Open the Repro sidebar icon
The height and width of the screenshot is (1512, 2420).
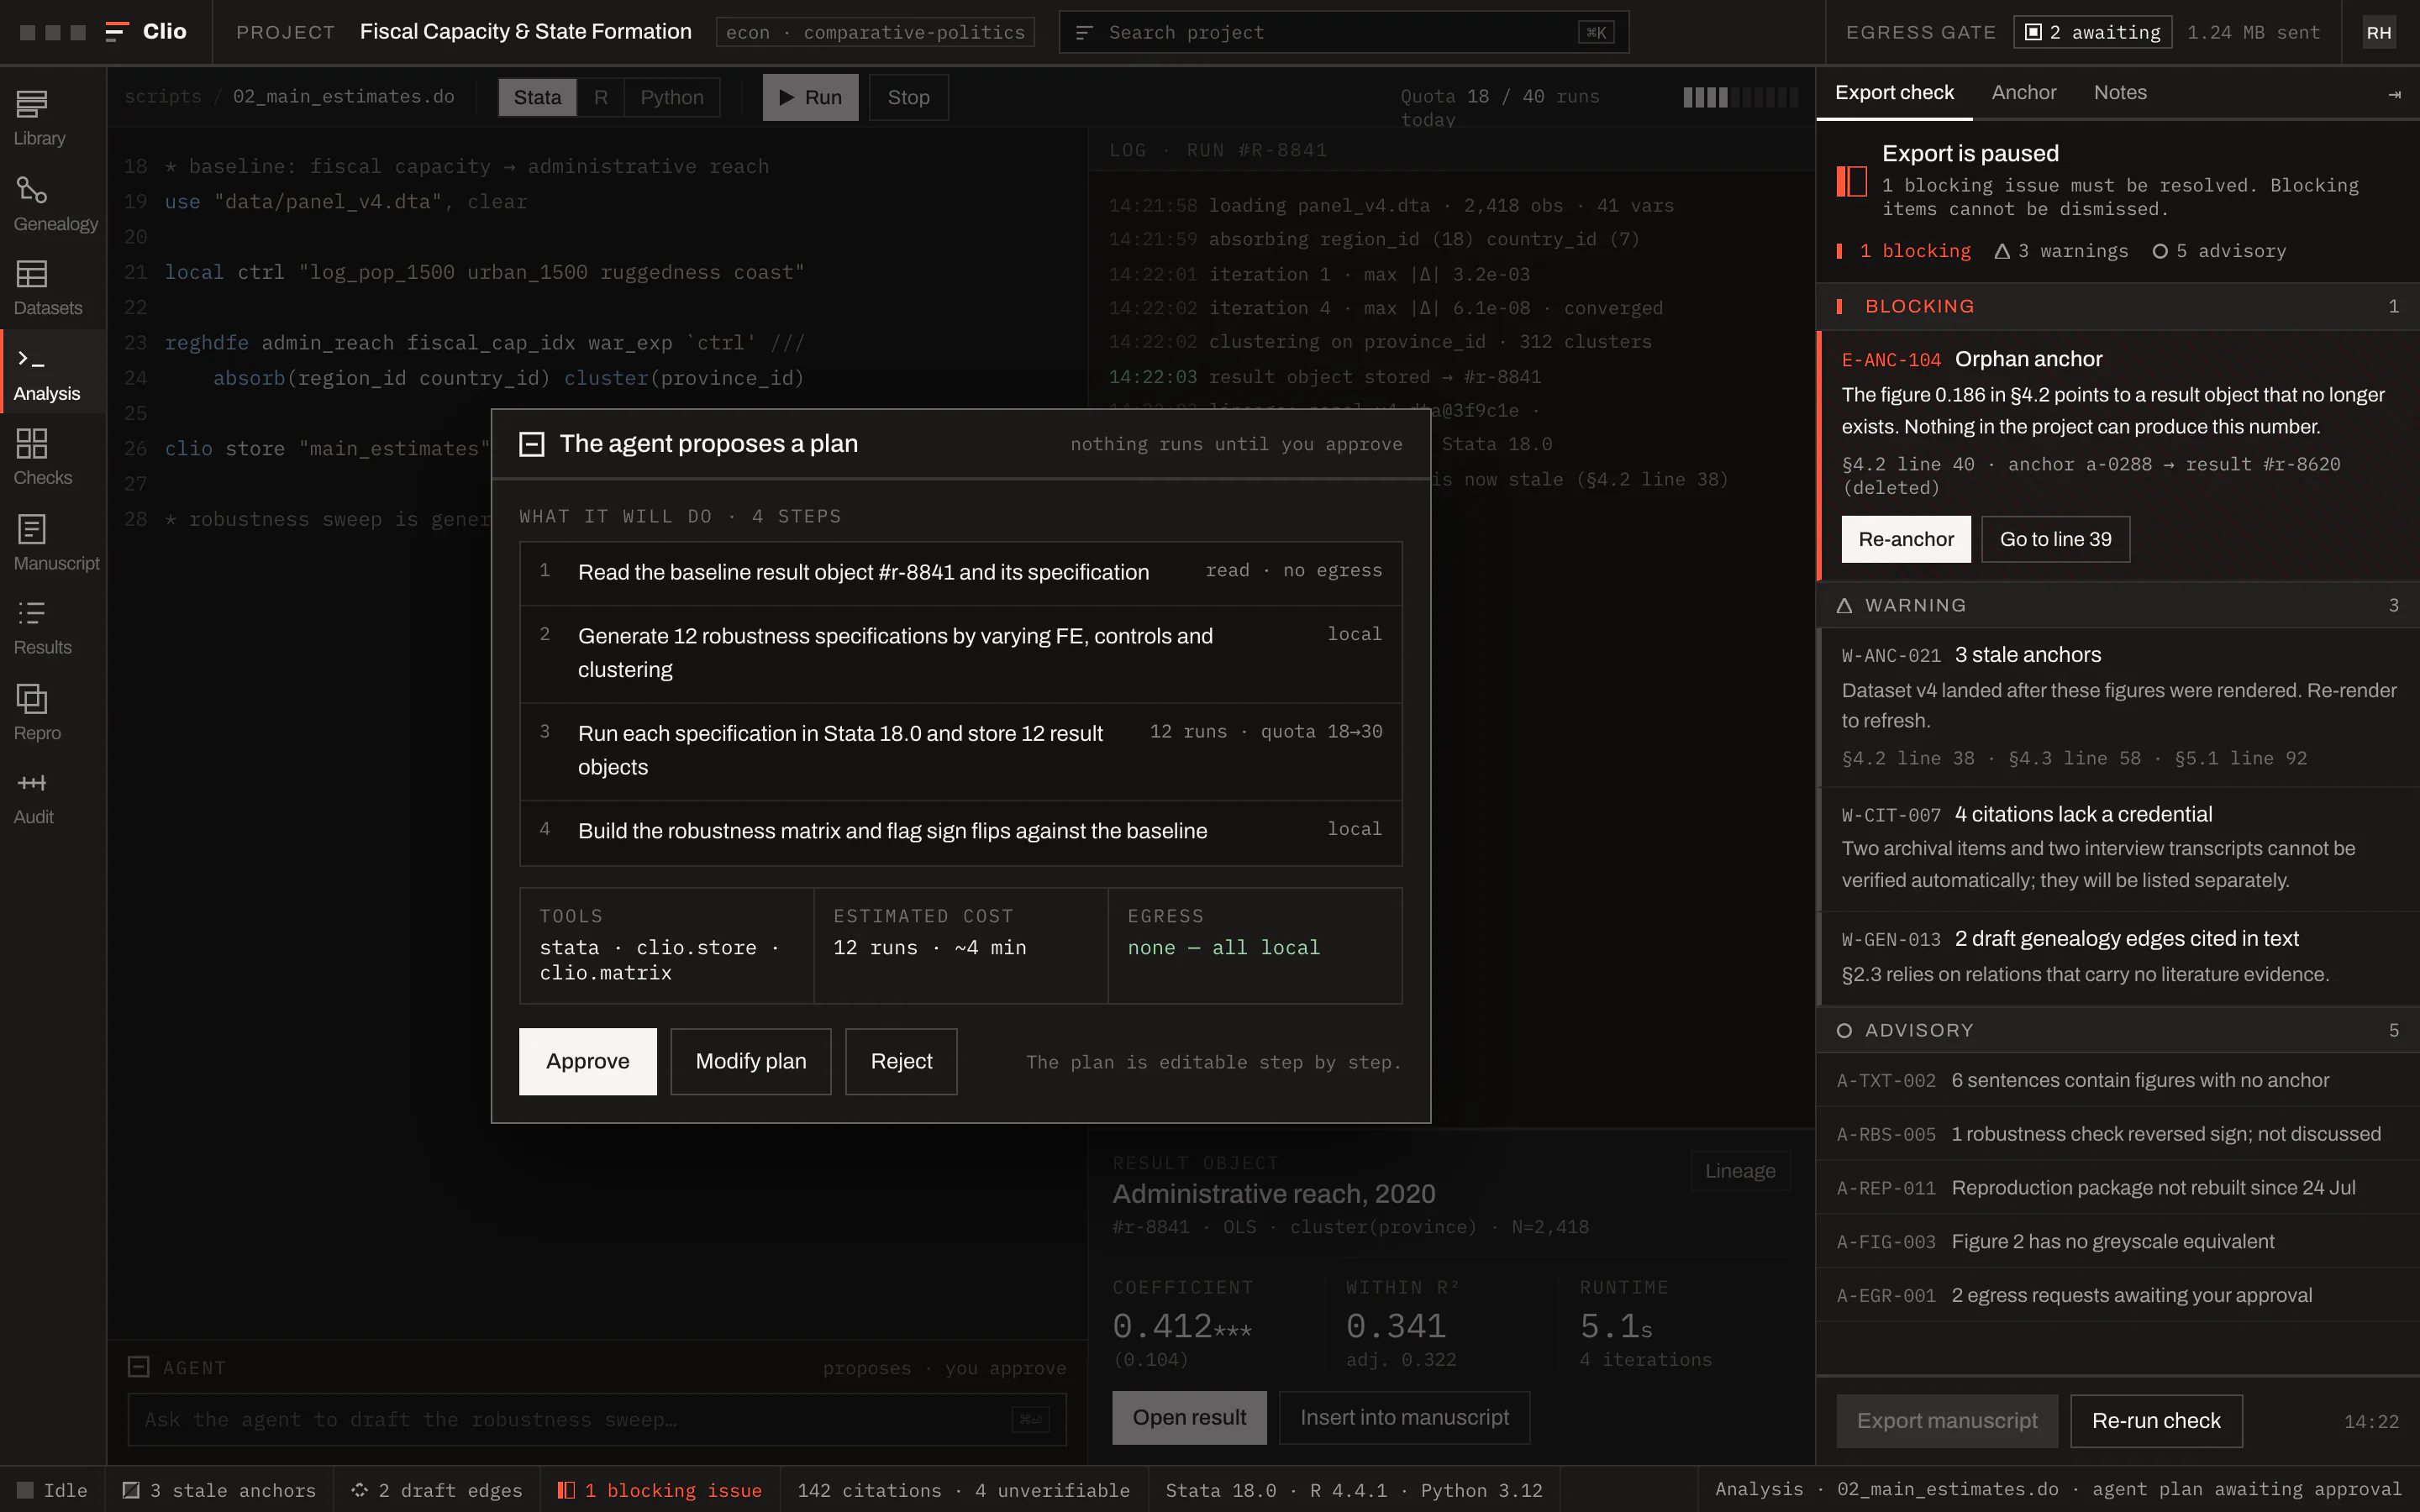point(37,712)
